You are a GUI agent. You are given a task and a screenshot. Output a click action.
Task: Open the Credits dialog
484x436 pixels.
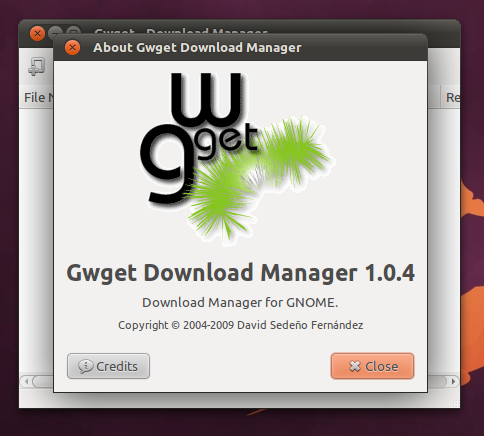coord(108,366)
